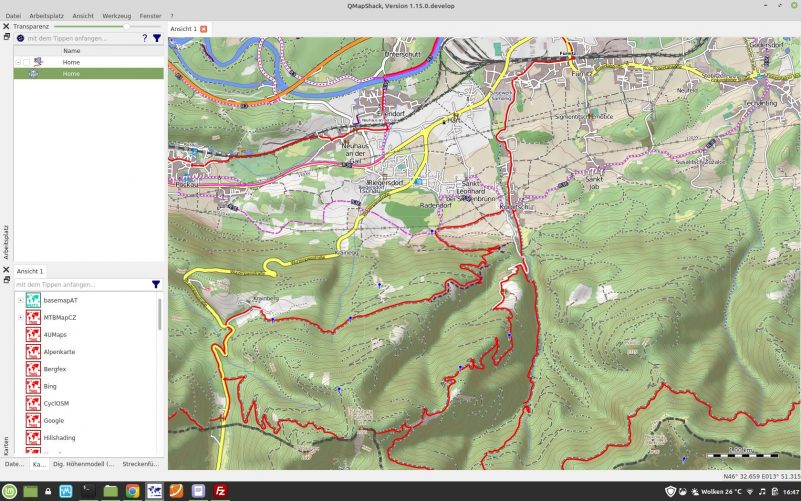Open the Linux Mint start menu
The width and height of the screenshot is (801, 501).
pos(10,491)
